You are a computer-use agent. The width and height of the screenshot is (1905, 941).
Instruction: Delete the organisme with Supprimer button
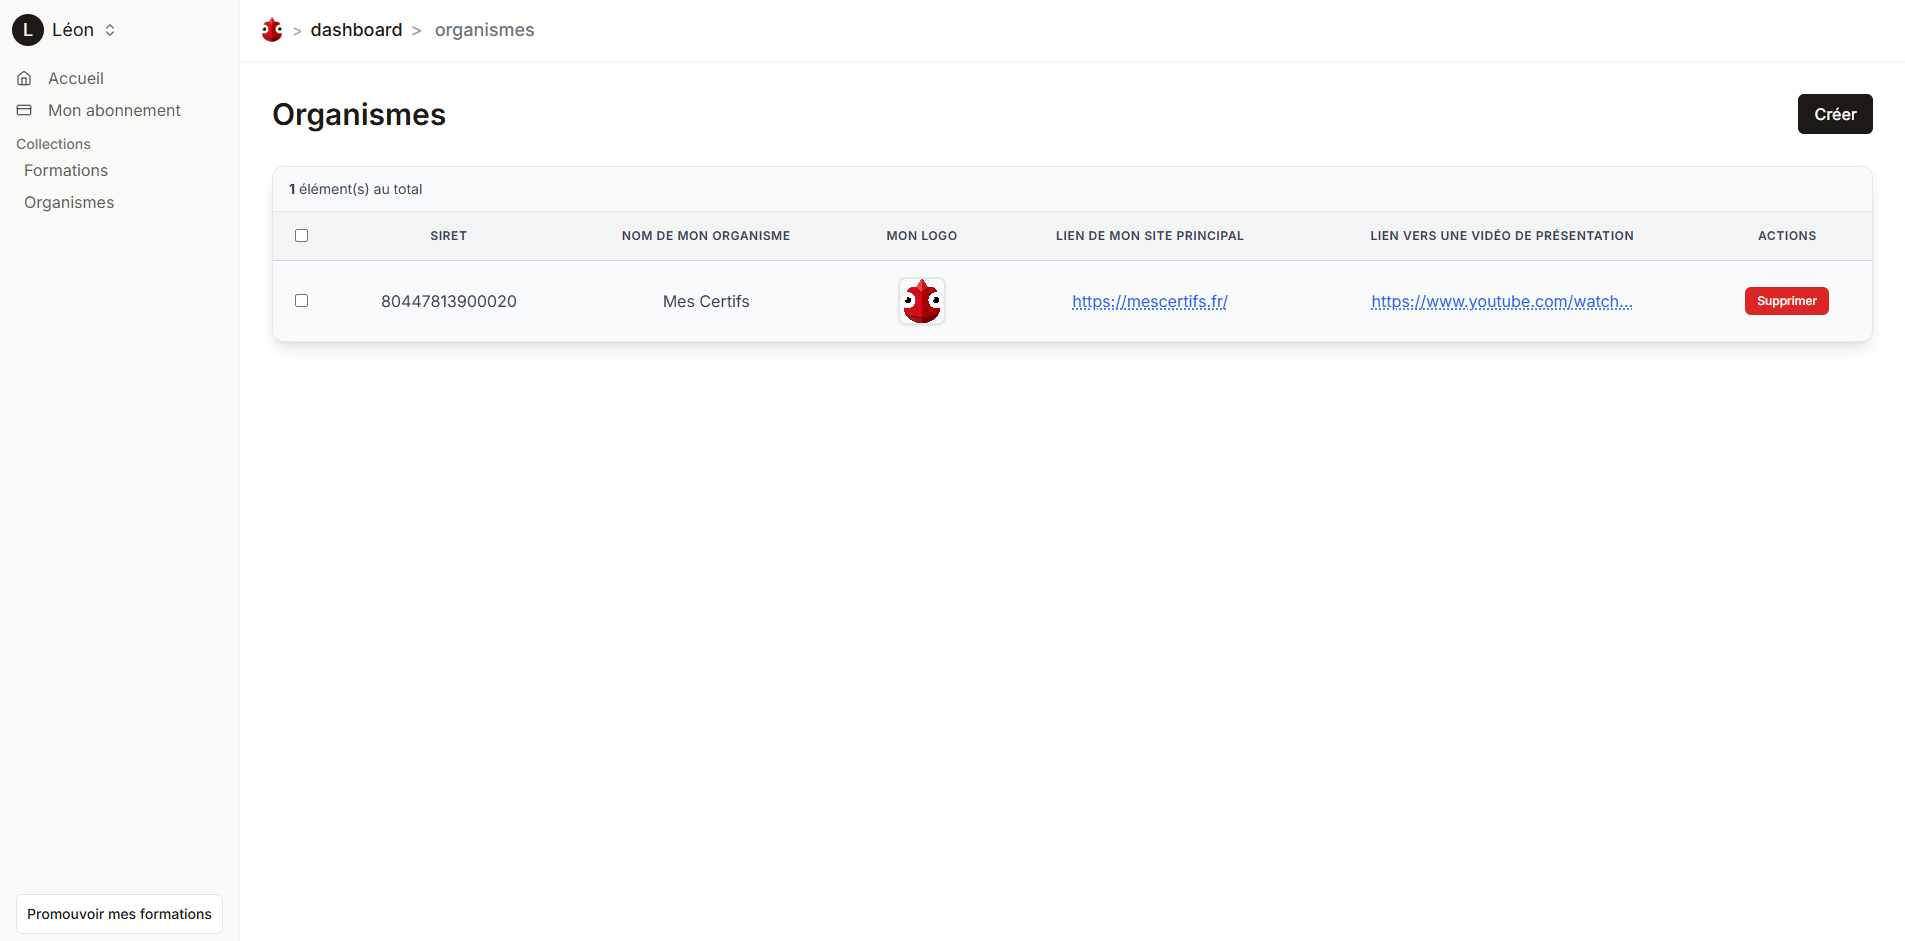pyautogui.click(x=1786, y=301)
